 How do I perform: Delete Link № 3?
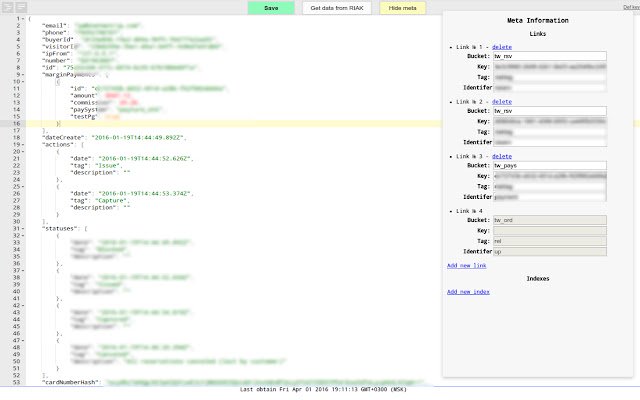[x=502, y=156]
